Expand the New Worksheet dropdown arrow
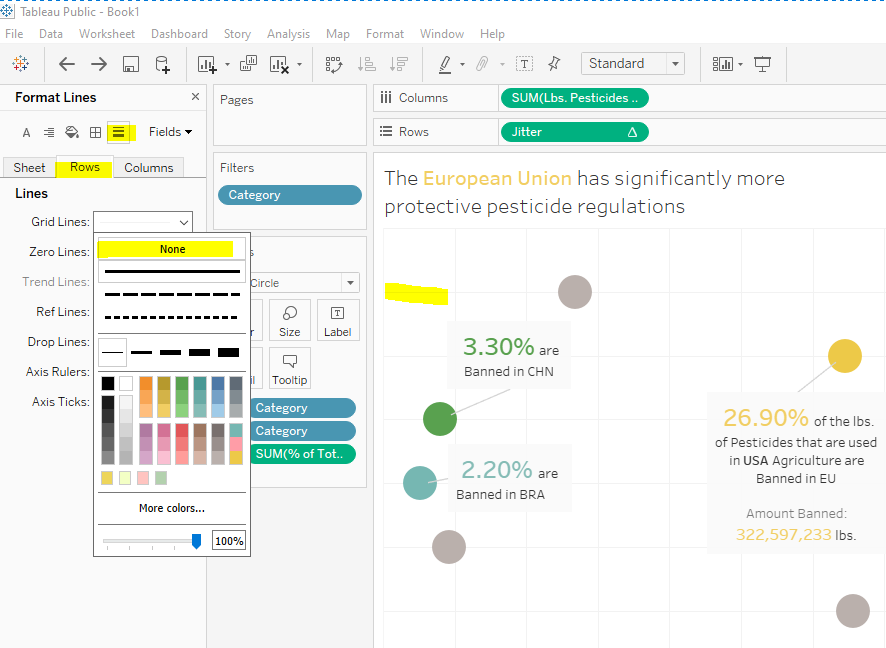Viewport: 886px width, 648px height. (227, 64)
